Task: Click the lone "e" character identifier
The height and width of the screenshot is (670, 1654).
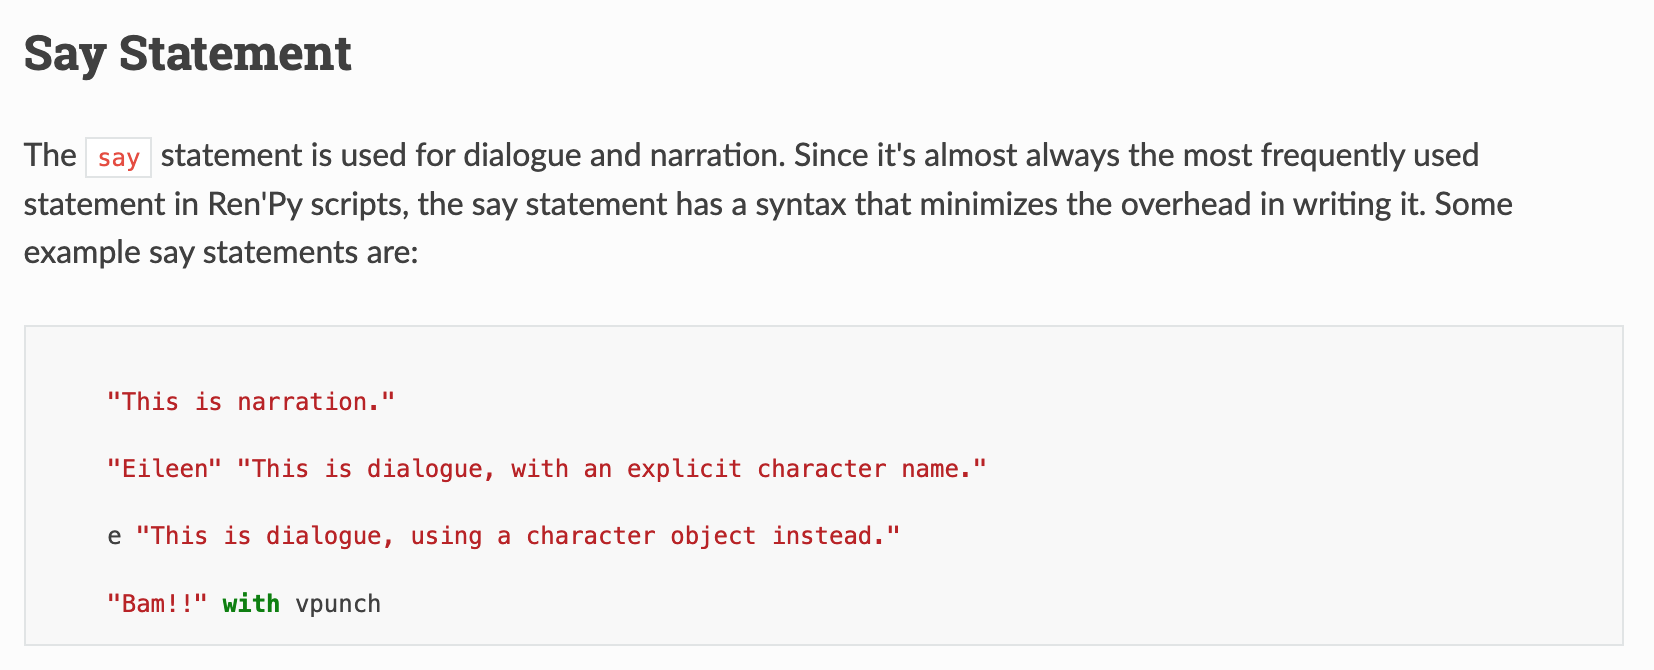Action: [114, 537]
